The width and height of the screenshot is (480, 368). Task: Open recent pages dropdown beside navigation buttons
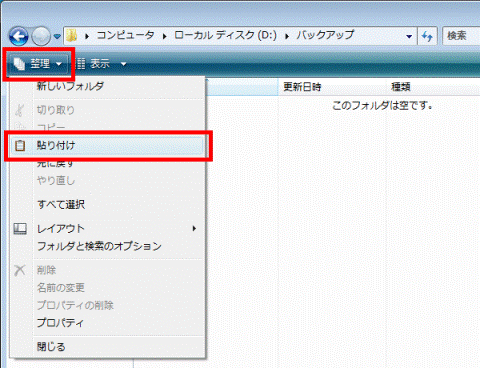(x=57, y=36)
